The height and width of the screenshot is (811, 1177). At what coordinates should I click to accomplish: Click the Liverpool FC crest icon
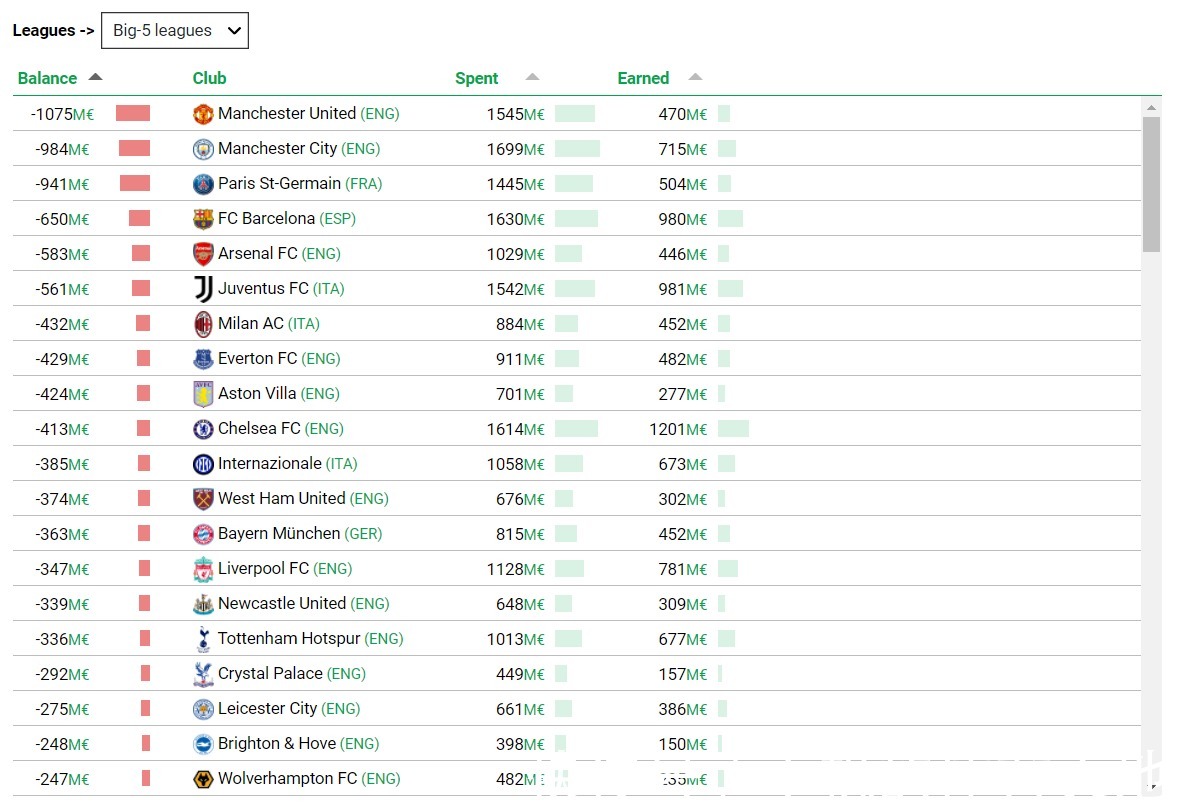[203, 569]
